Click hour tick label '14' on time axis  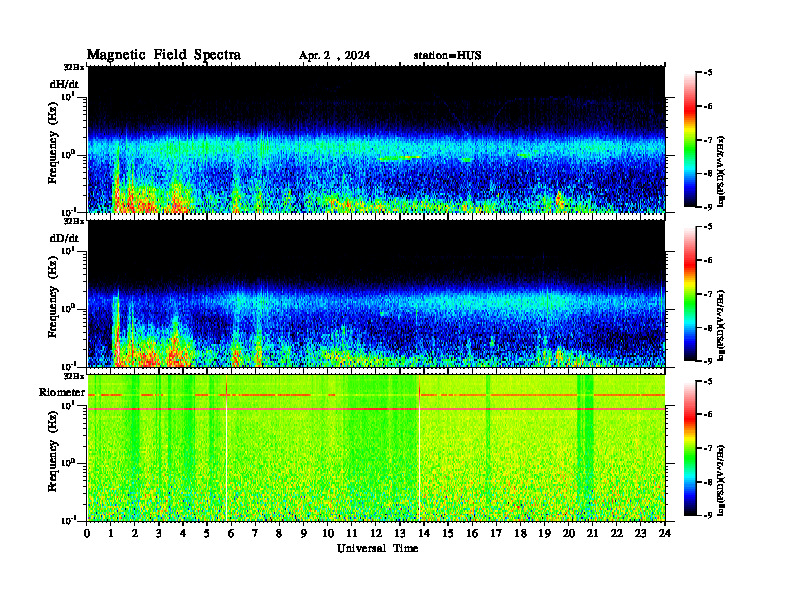click(x=424, y=533)
